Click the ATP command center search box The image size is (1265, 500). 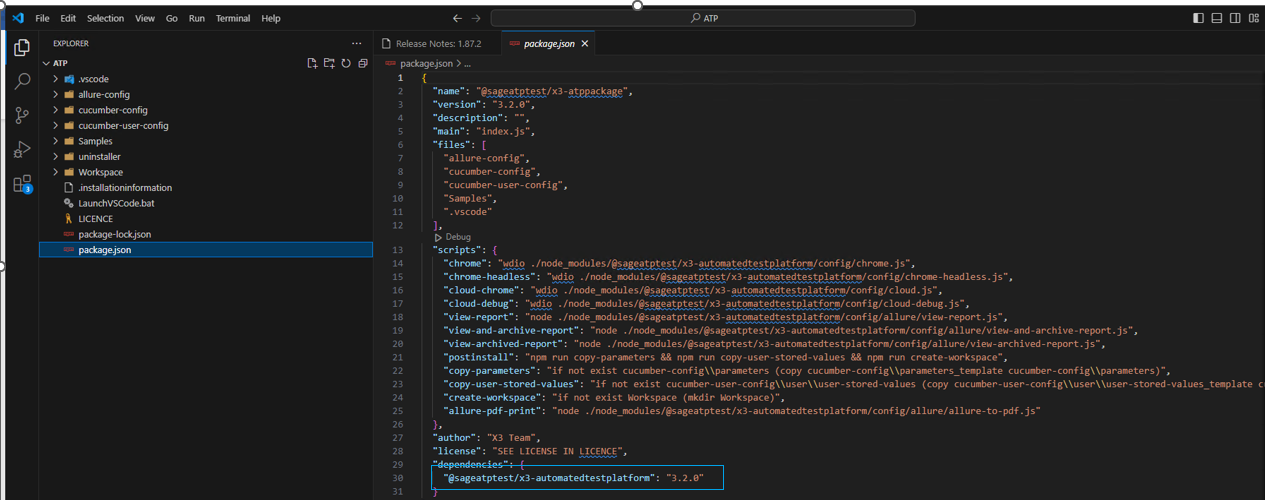click(703, 18)
